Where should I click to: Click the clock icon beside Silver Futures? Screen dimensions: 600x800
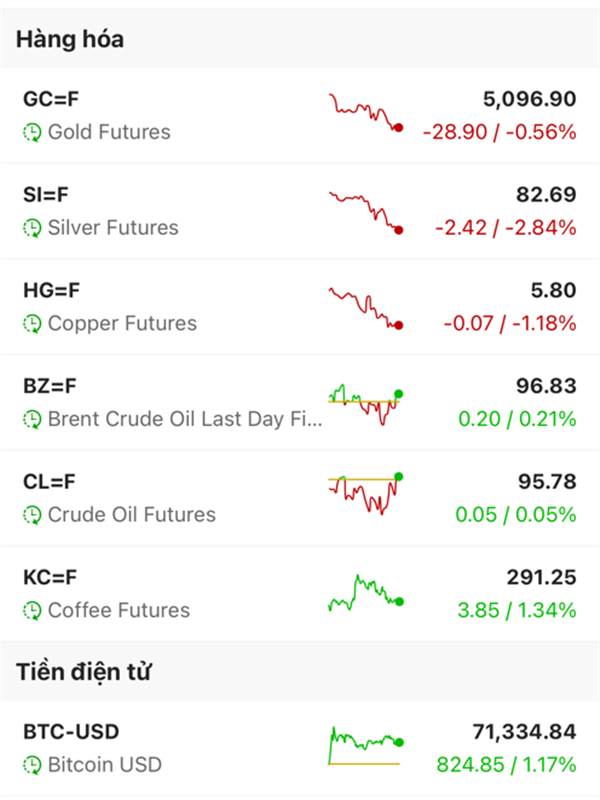click(32, 228)
